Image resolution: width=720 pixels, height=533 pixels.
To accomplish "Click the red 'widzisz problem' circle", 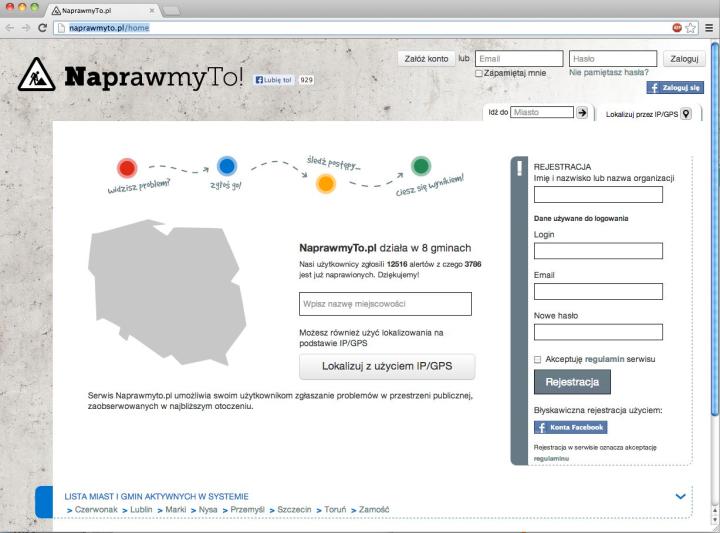I will point(126,168).
